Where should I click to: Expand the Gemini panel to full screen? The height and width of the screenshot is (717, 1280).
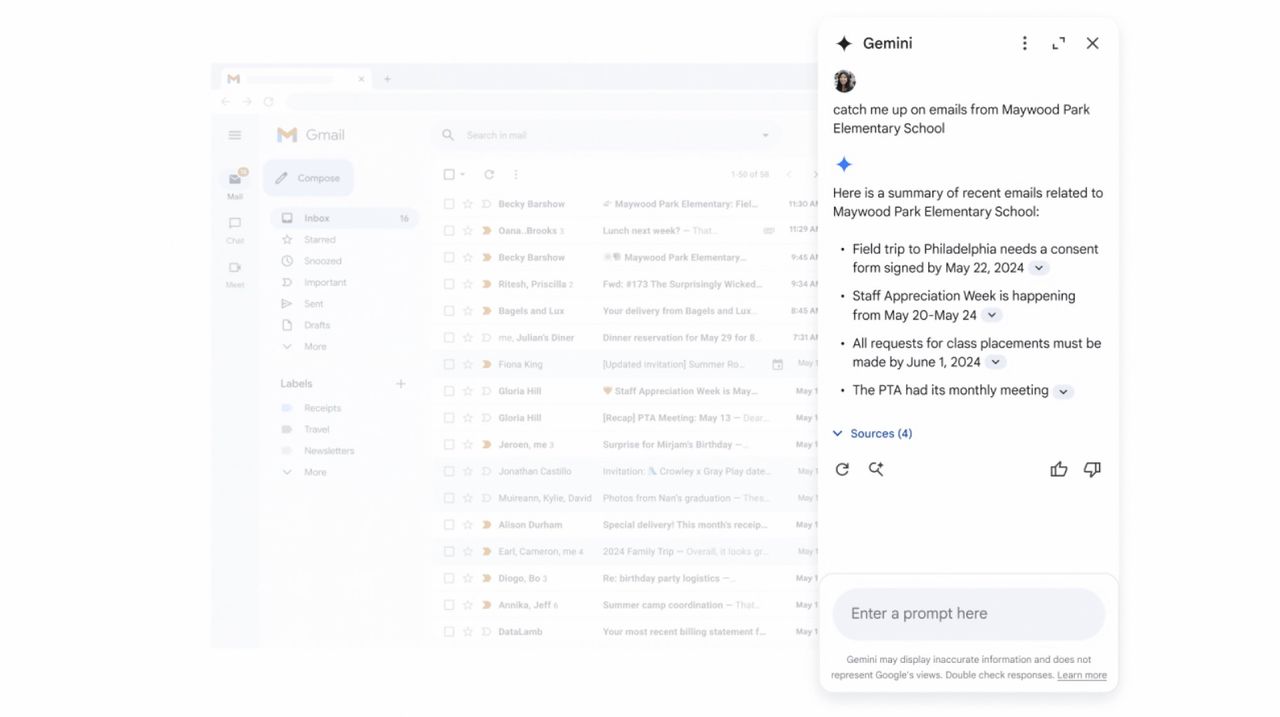coord(1058,43)
